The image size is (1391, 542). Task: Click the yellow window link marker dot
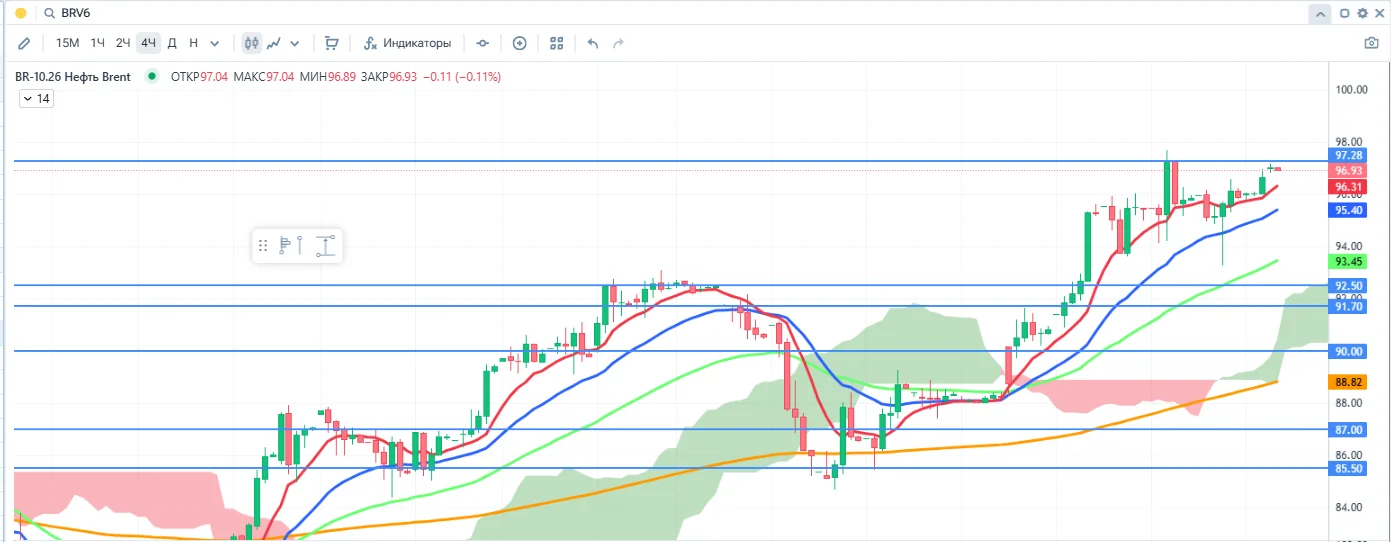[20, 13]
